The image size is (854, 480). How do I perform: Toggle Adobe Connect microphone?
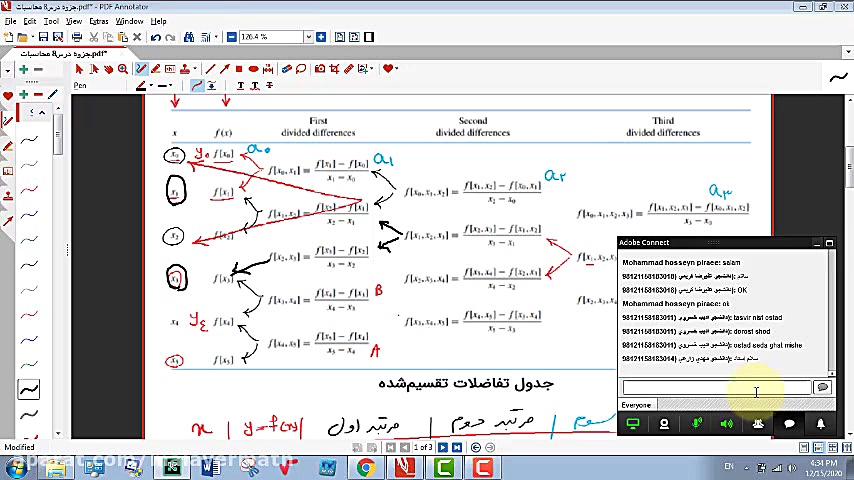(697, 424)
